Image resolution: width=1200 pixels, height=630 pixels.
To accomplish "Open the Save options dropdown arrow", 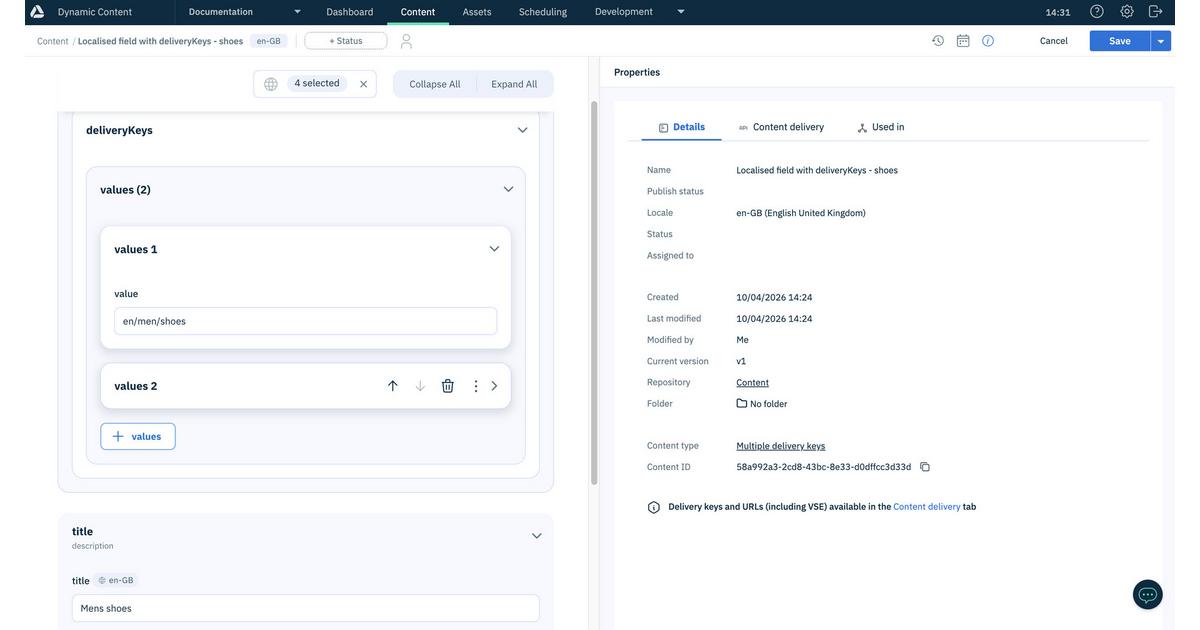I will [x=1161, y=41].
